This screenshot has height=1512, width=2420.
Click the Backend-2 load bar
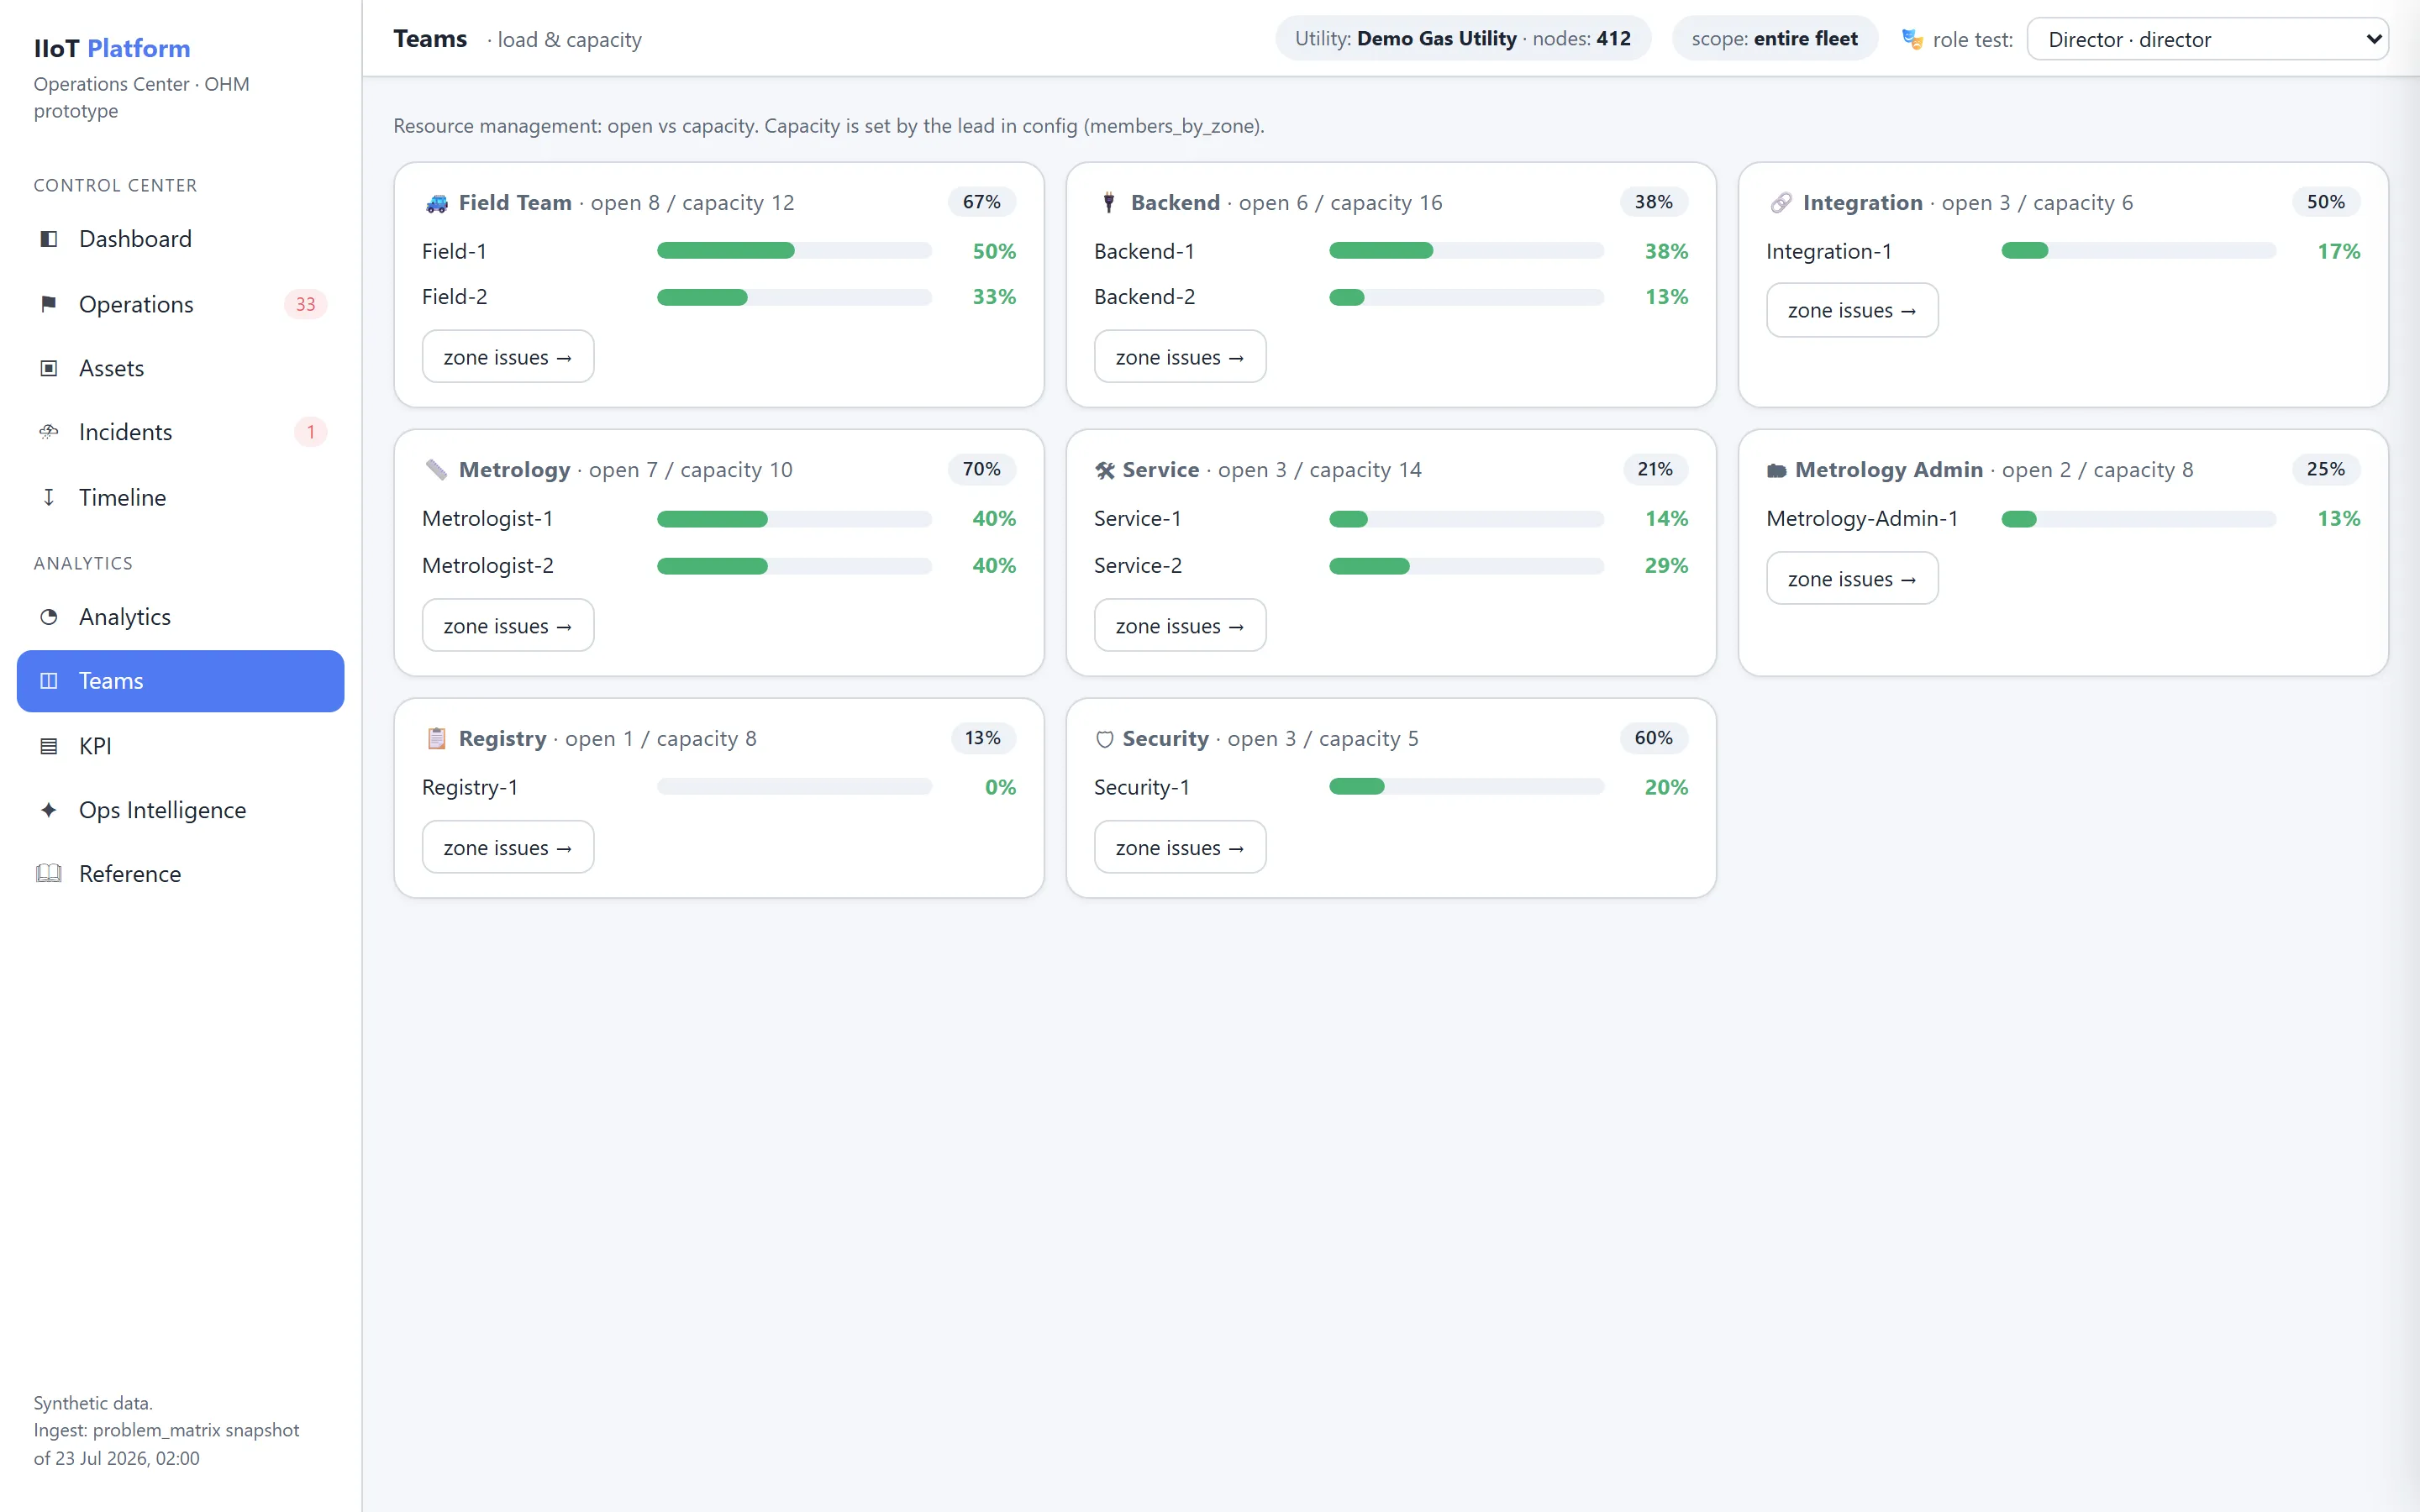point(1466,297)
